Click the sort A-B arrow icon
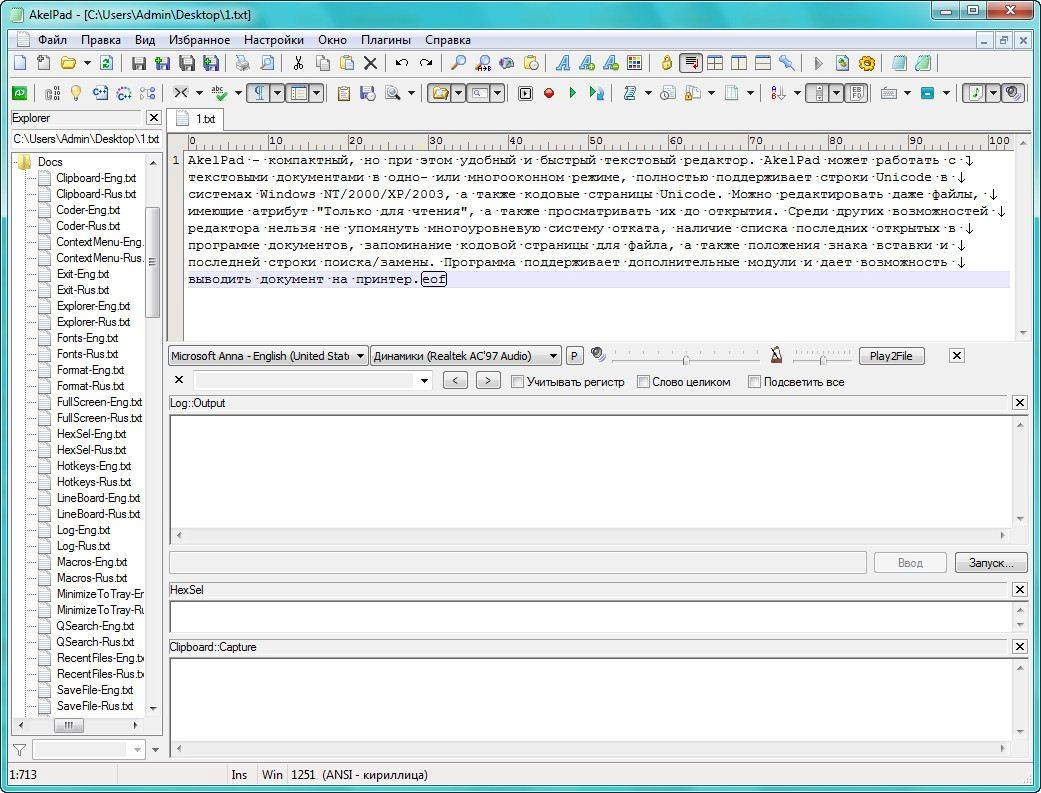This screenshot has height=793, width=1041. [x=779, y=93]
